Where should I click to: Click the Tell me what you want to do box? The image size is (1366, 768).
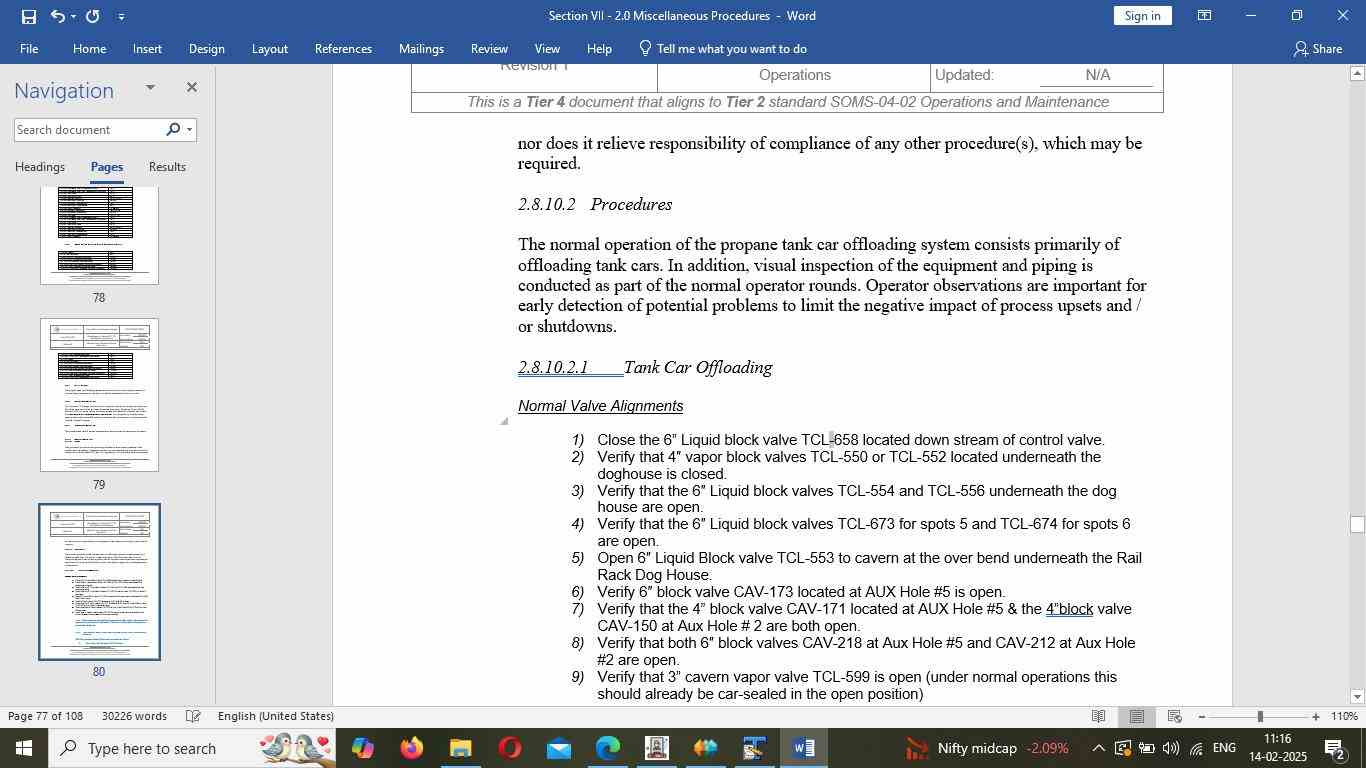[x=722, y=48]
